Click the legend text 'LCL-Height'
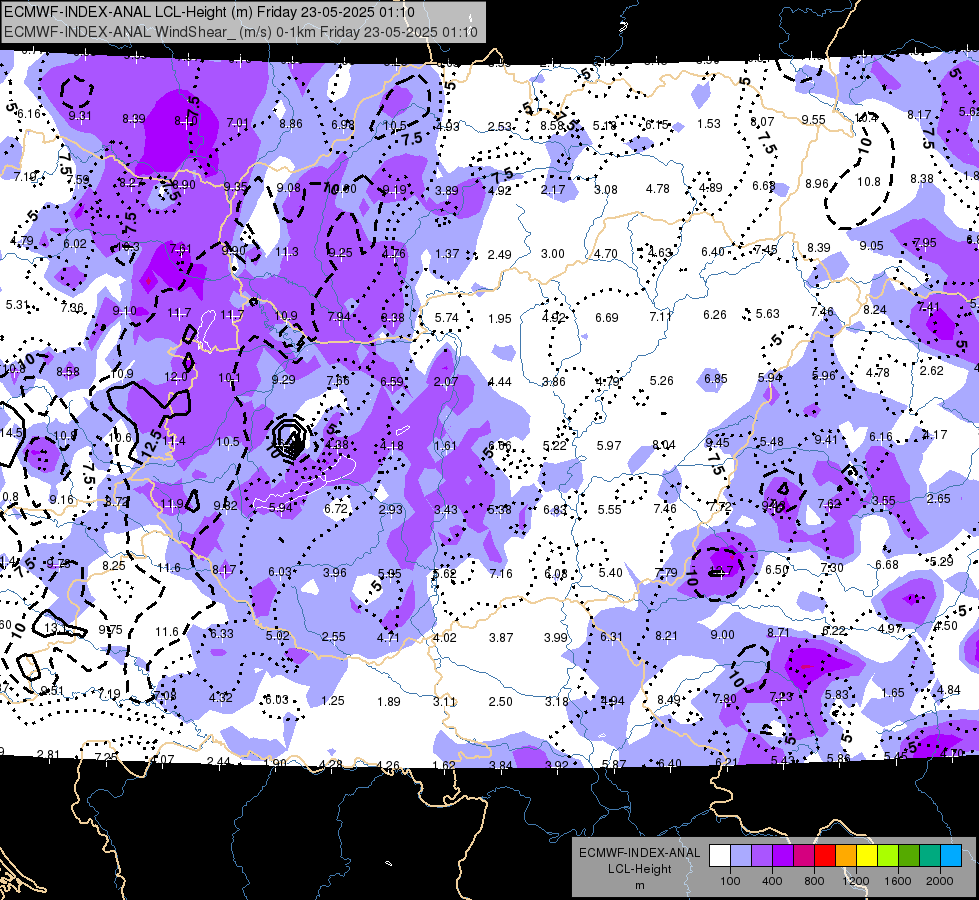This screenshot has height=900, width=979. [639, 869]
